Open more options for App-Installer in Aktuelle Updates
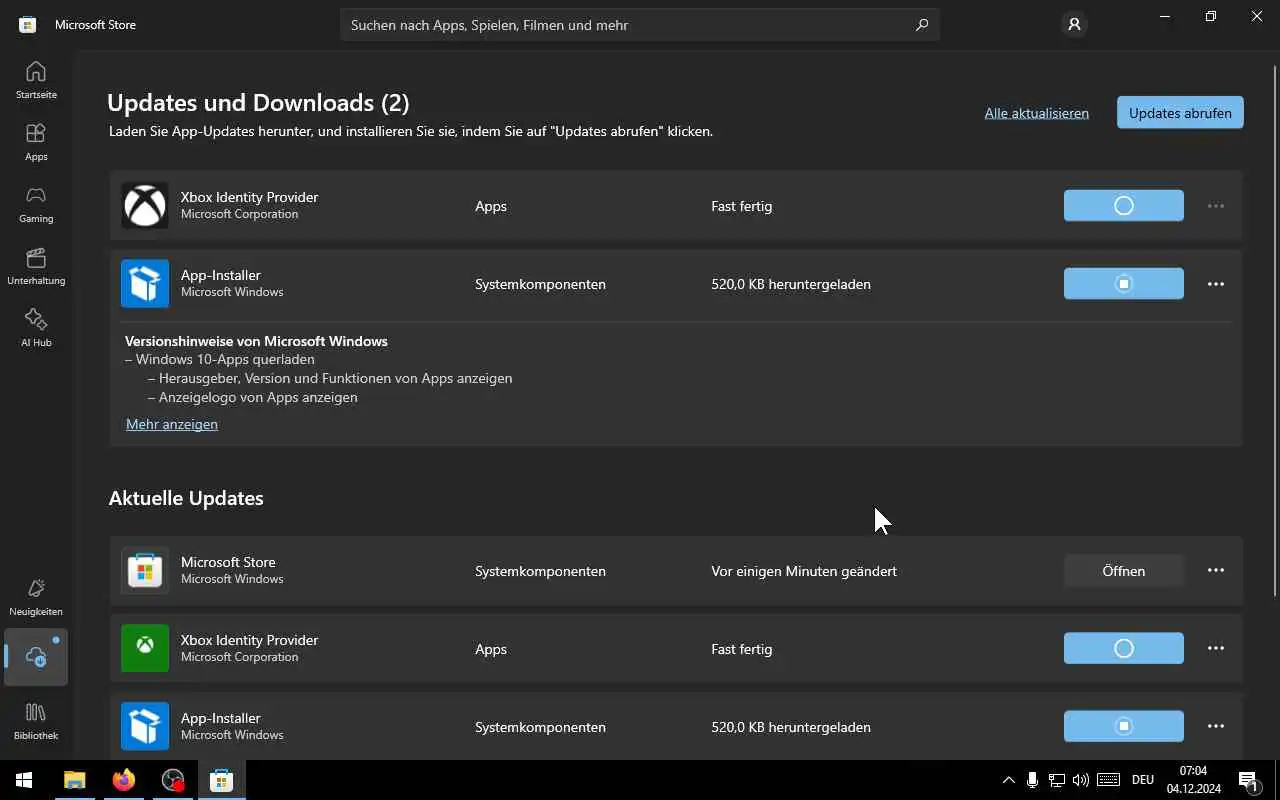The height and width of the screenshot is (800, 1280). (x=1216, y=726)
